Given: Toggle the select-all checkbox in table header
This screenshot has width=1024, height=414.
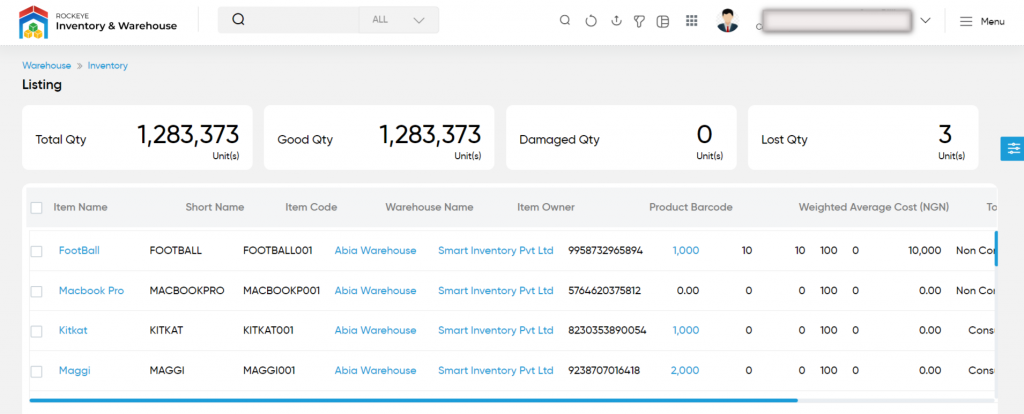Looking at the screenshot, I should [37, 208].
